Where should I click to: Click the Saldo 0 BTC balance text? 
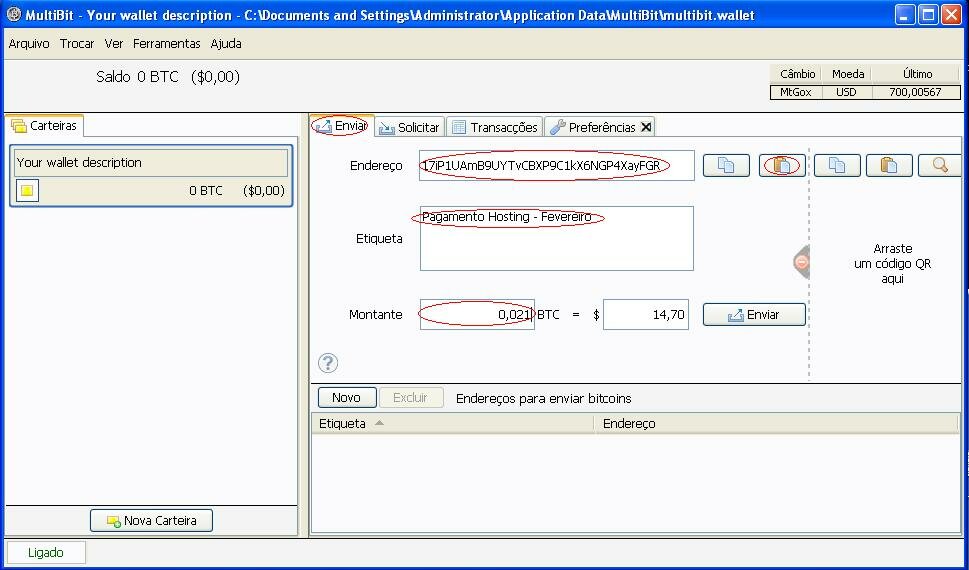click(167, 77)
